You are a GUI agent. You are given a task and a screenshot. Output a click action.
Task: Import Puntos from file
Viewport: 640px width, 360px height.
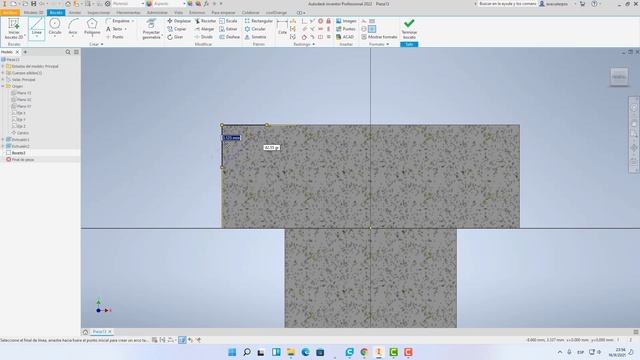tap(345, 29)
